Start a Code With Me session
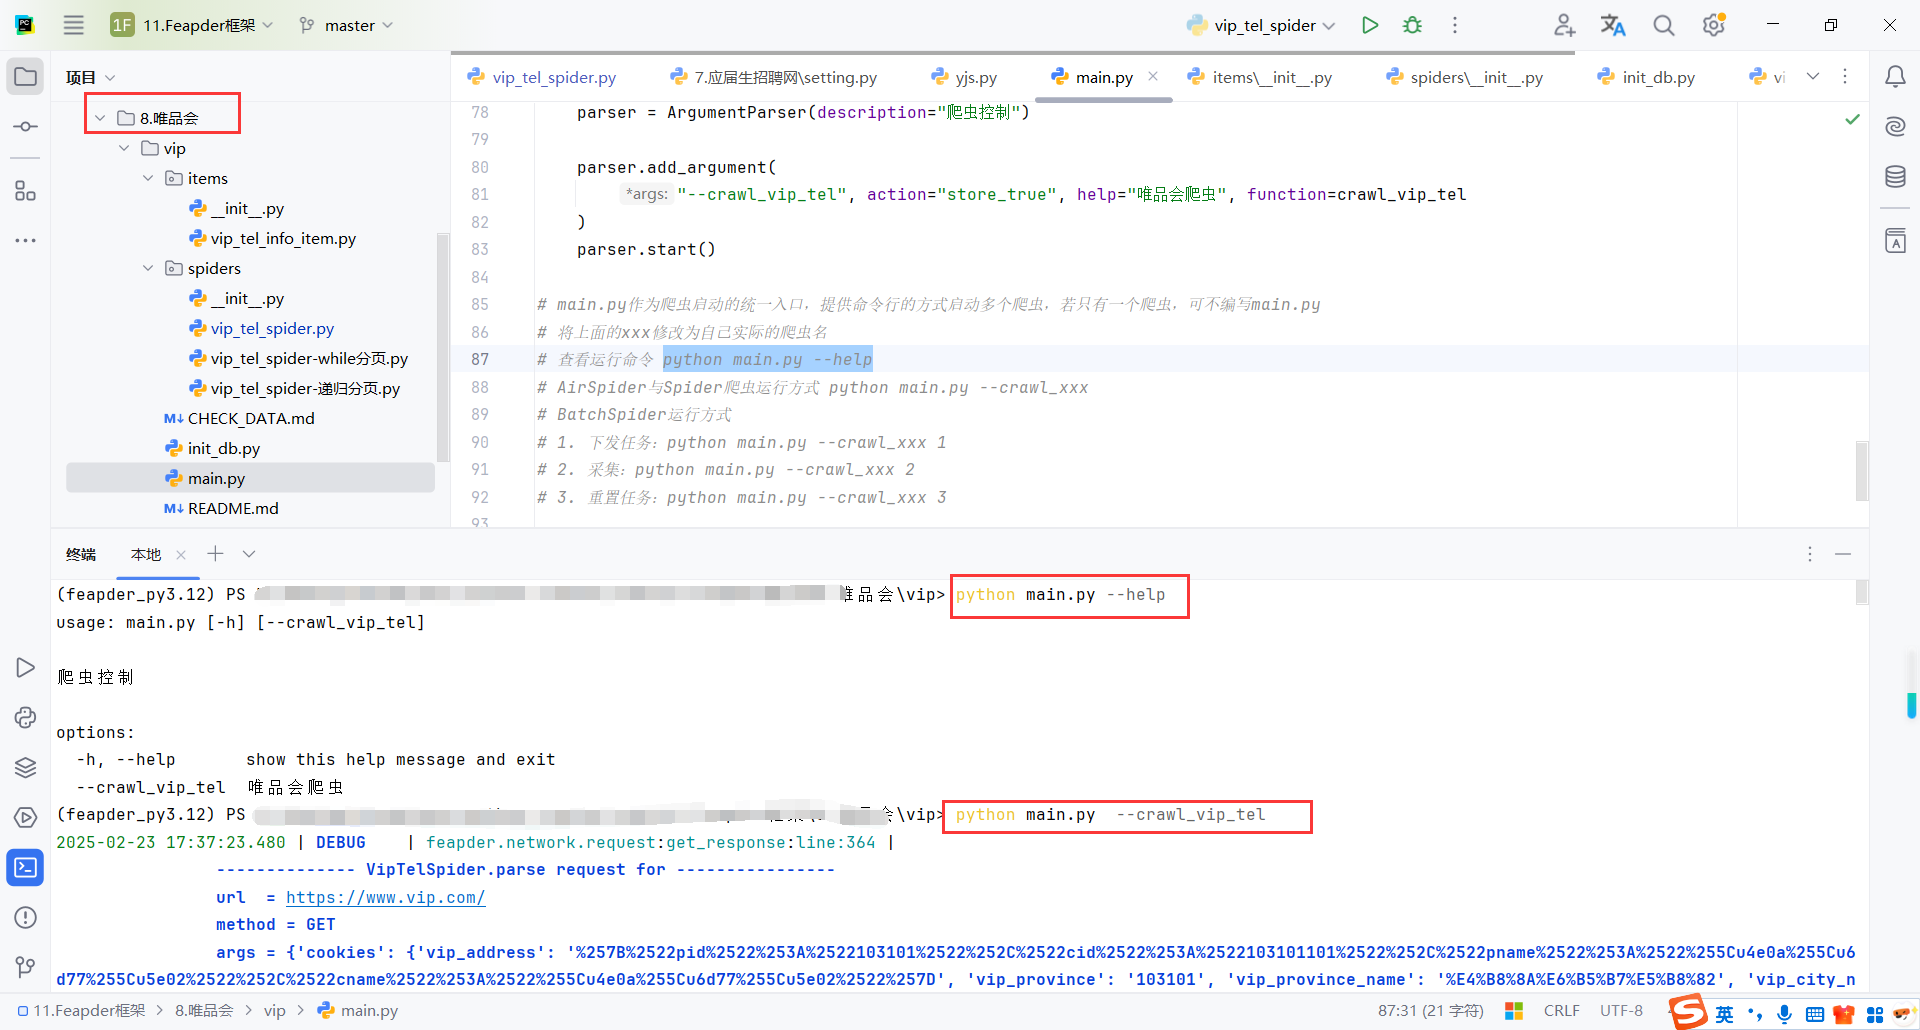Screen dimensions: 1920x1030 [x=1564, y=25]
